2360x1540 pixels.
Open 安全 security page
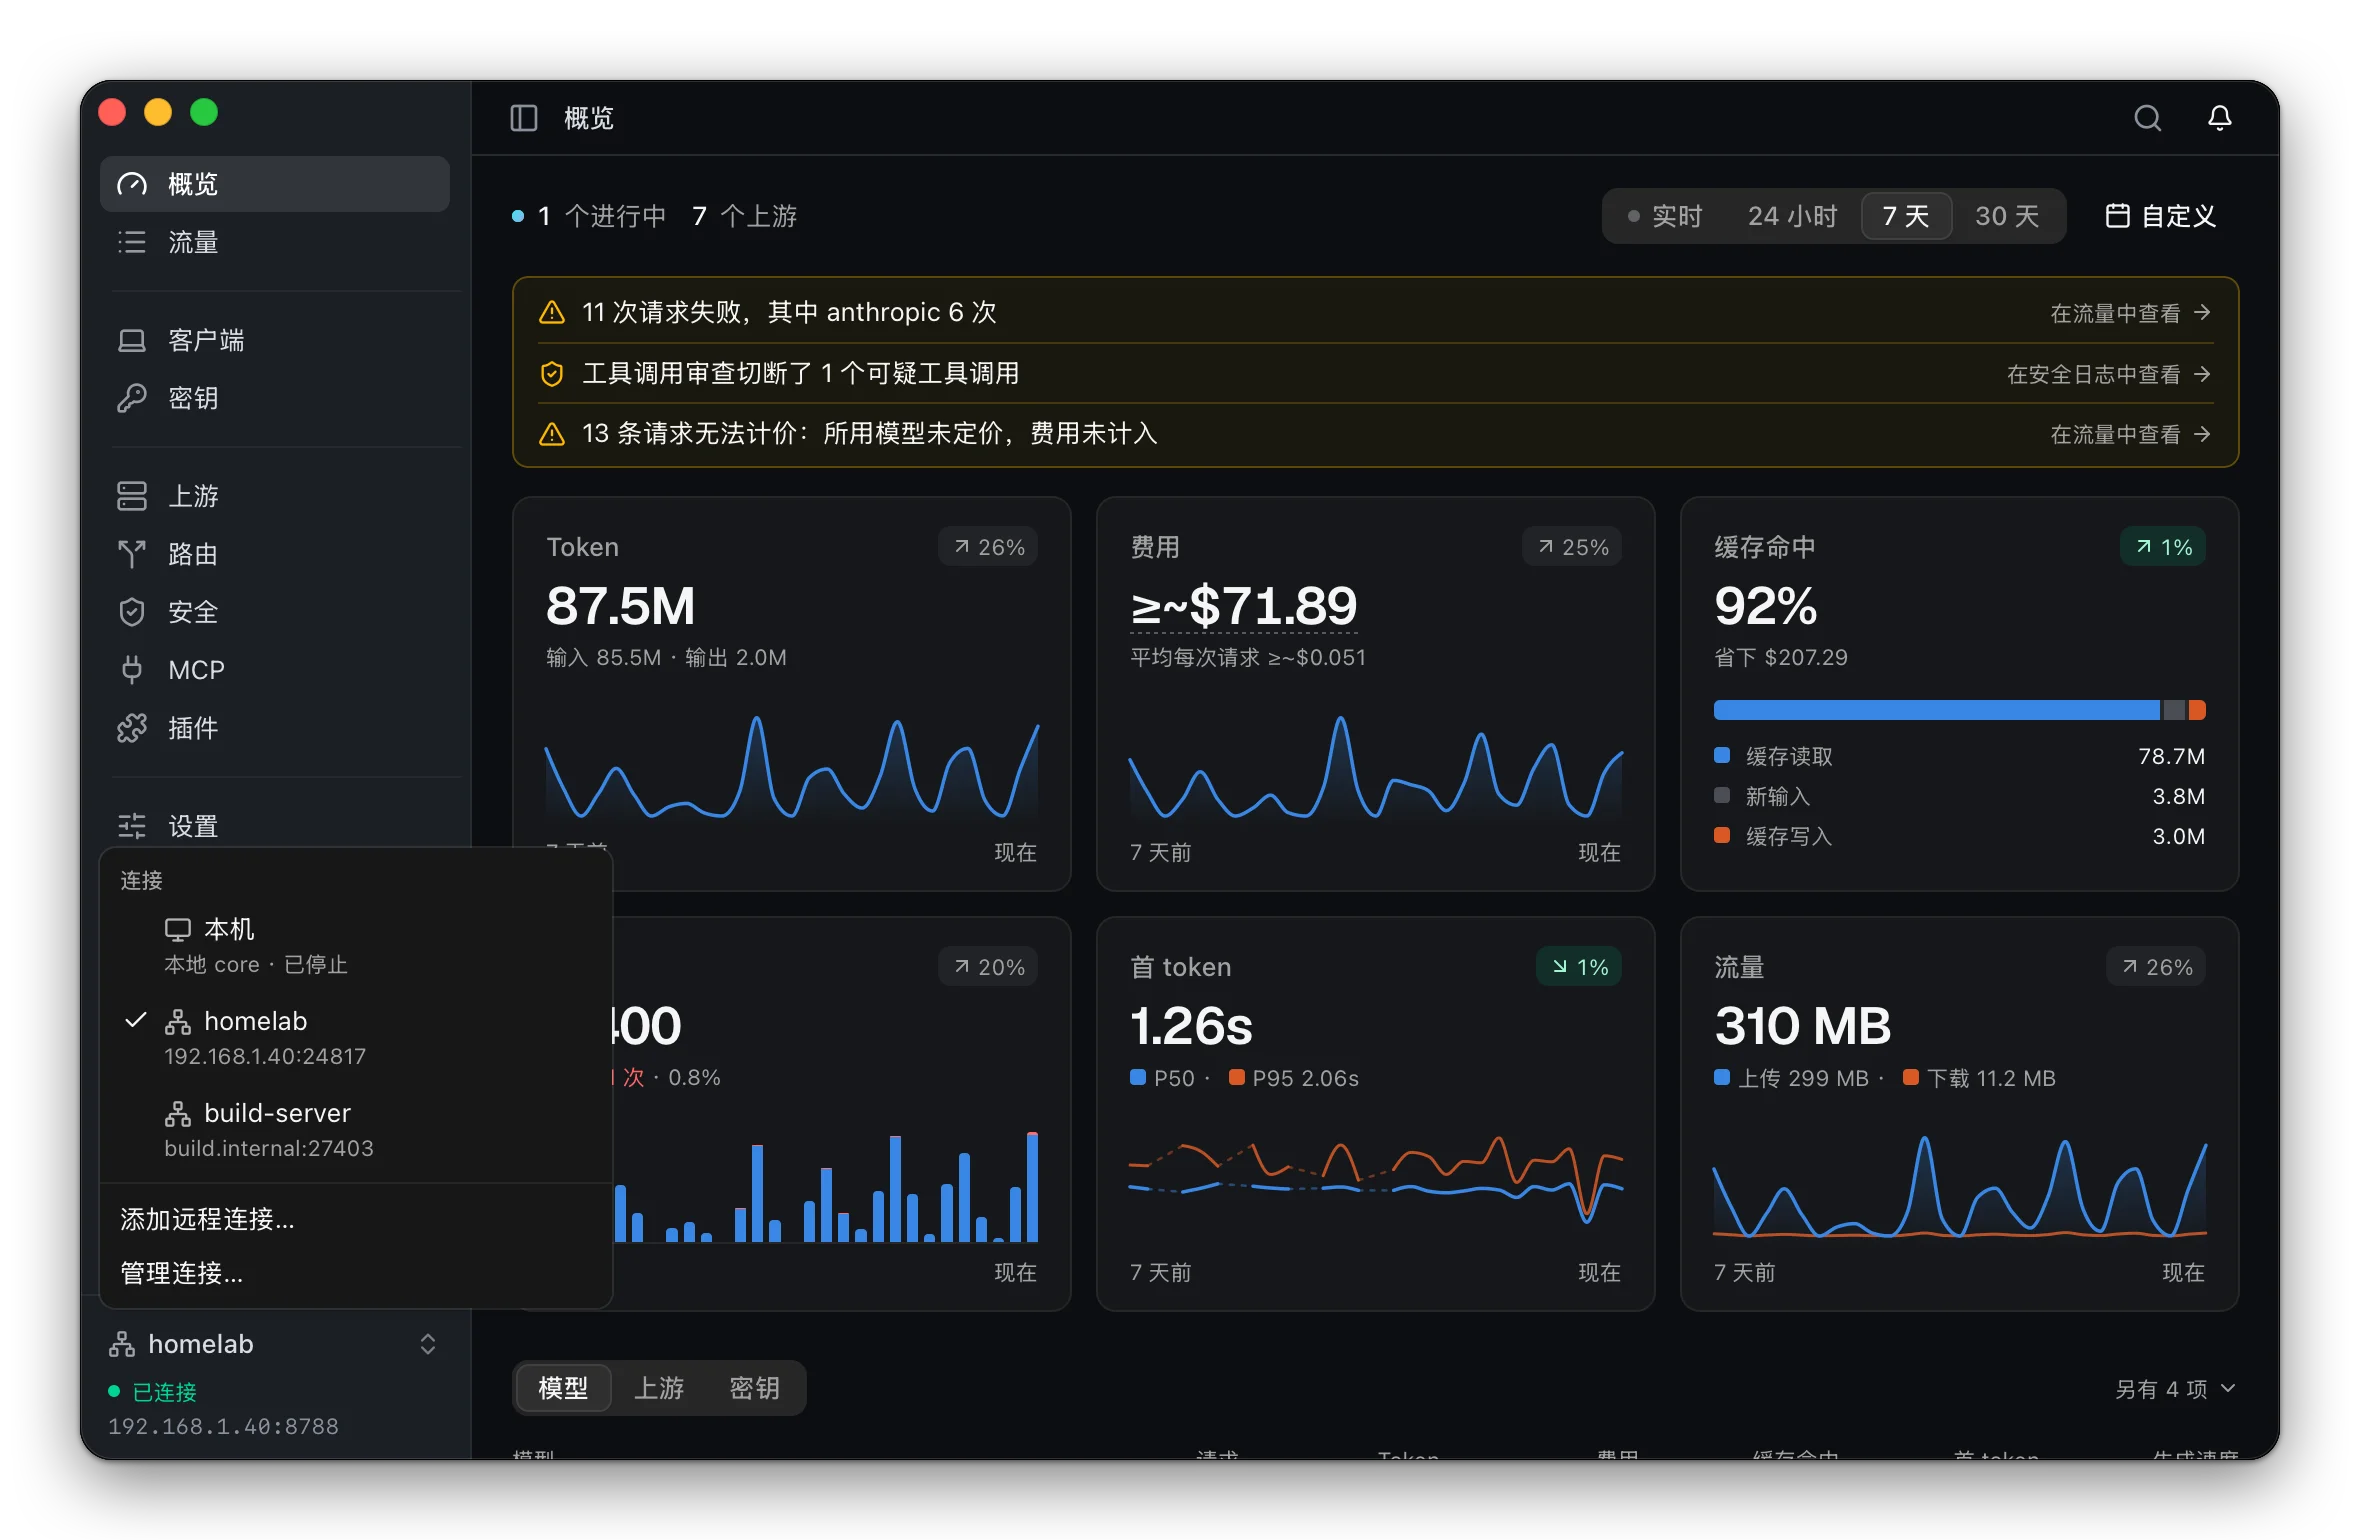[x=275, y=612]
